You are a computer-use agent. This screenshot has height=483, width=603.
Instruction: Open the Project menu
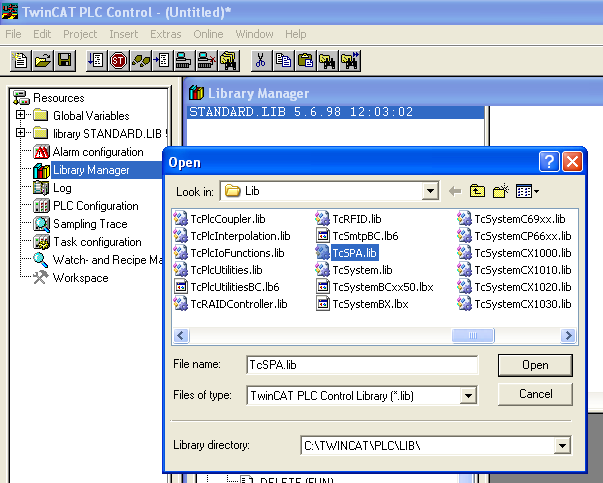pos(80,34)
